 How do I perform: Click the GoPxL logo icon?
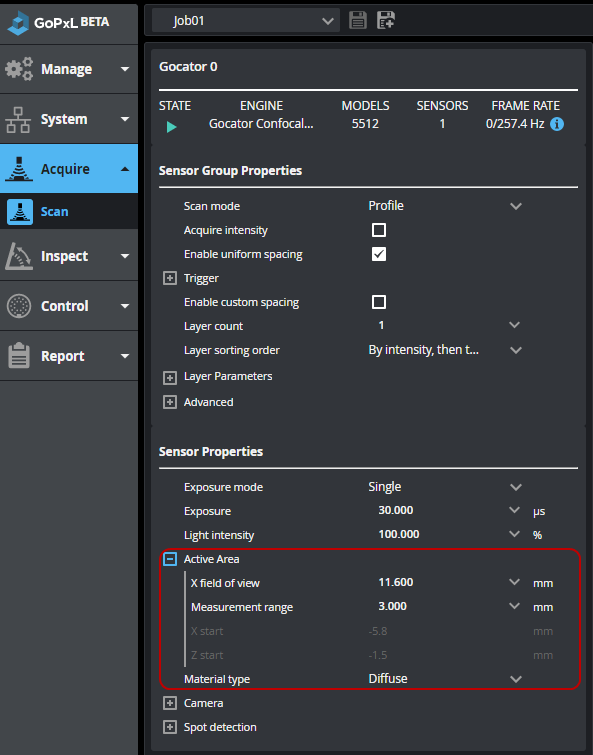[18, 23]
